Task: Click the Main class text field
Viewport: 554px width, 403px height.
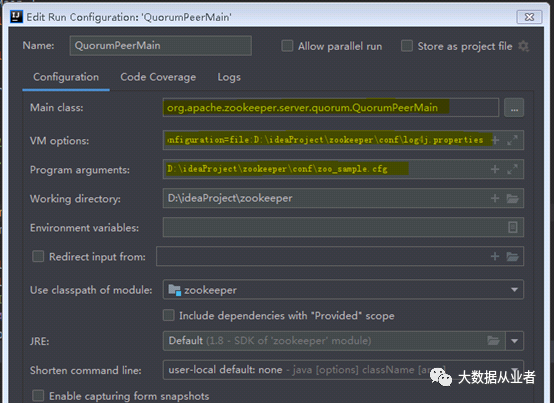Action: tap(331, 108)
